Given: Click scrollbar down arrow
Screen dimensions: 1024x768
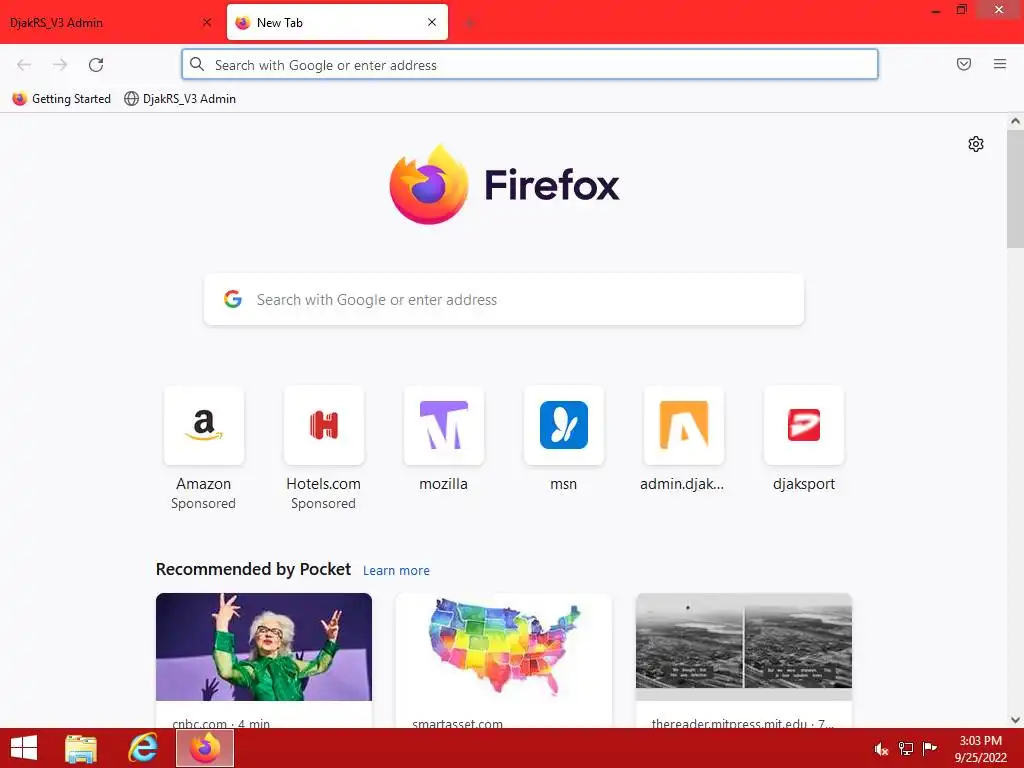Looking at the screenshot, I should 1015,720.
